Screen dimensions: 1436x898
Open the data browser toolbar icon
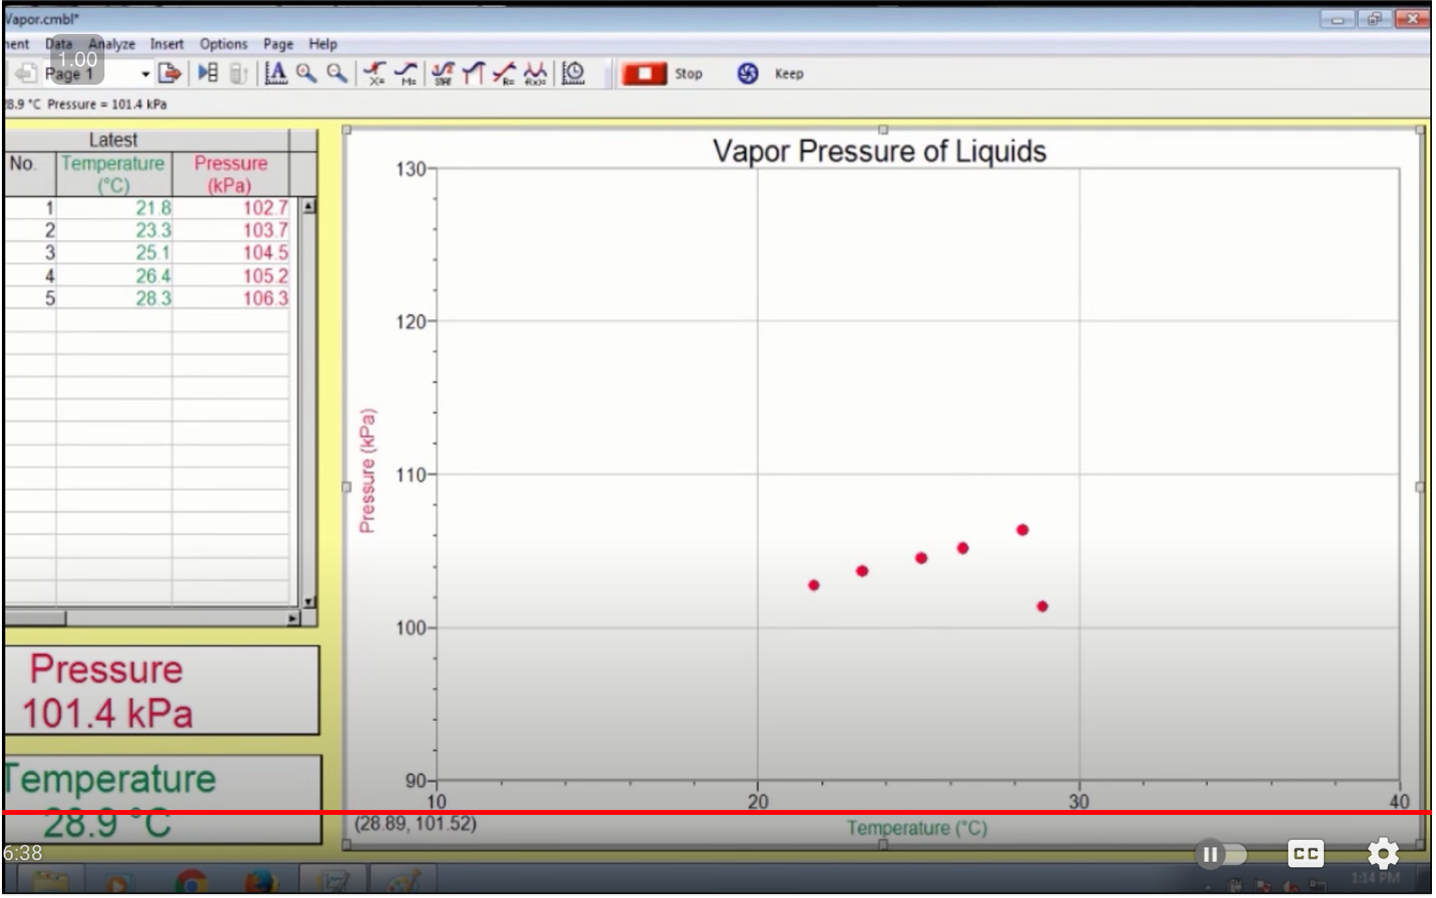208,73
